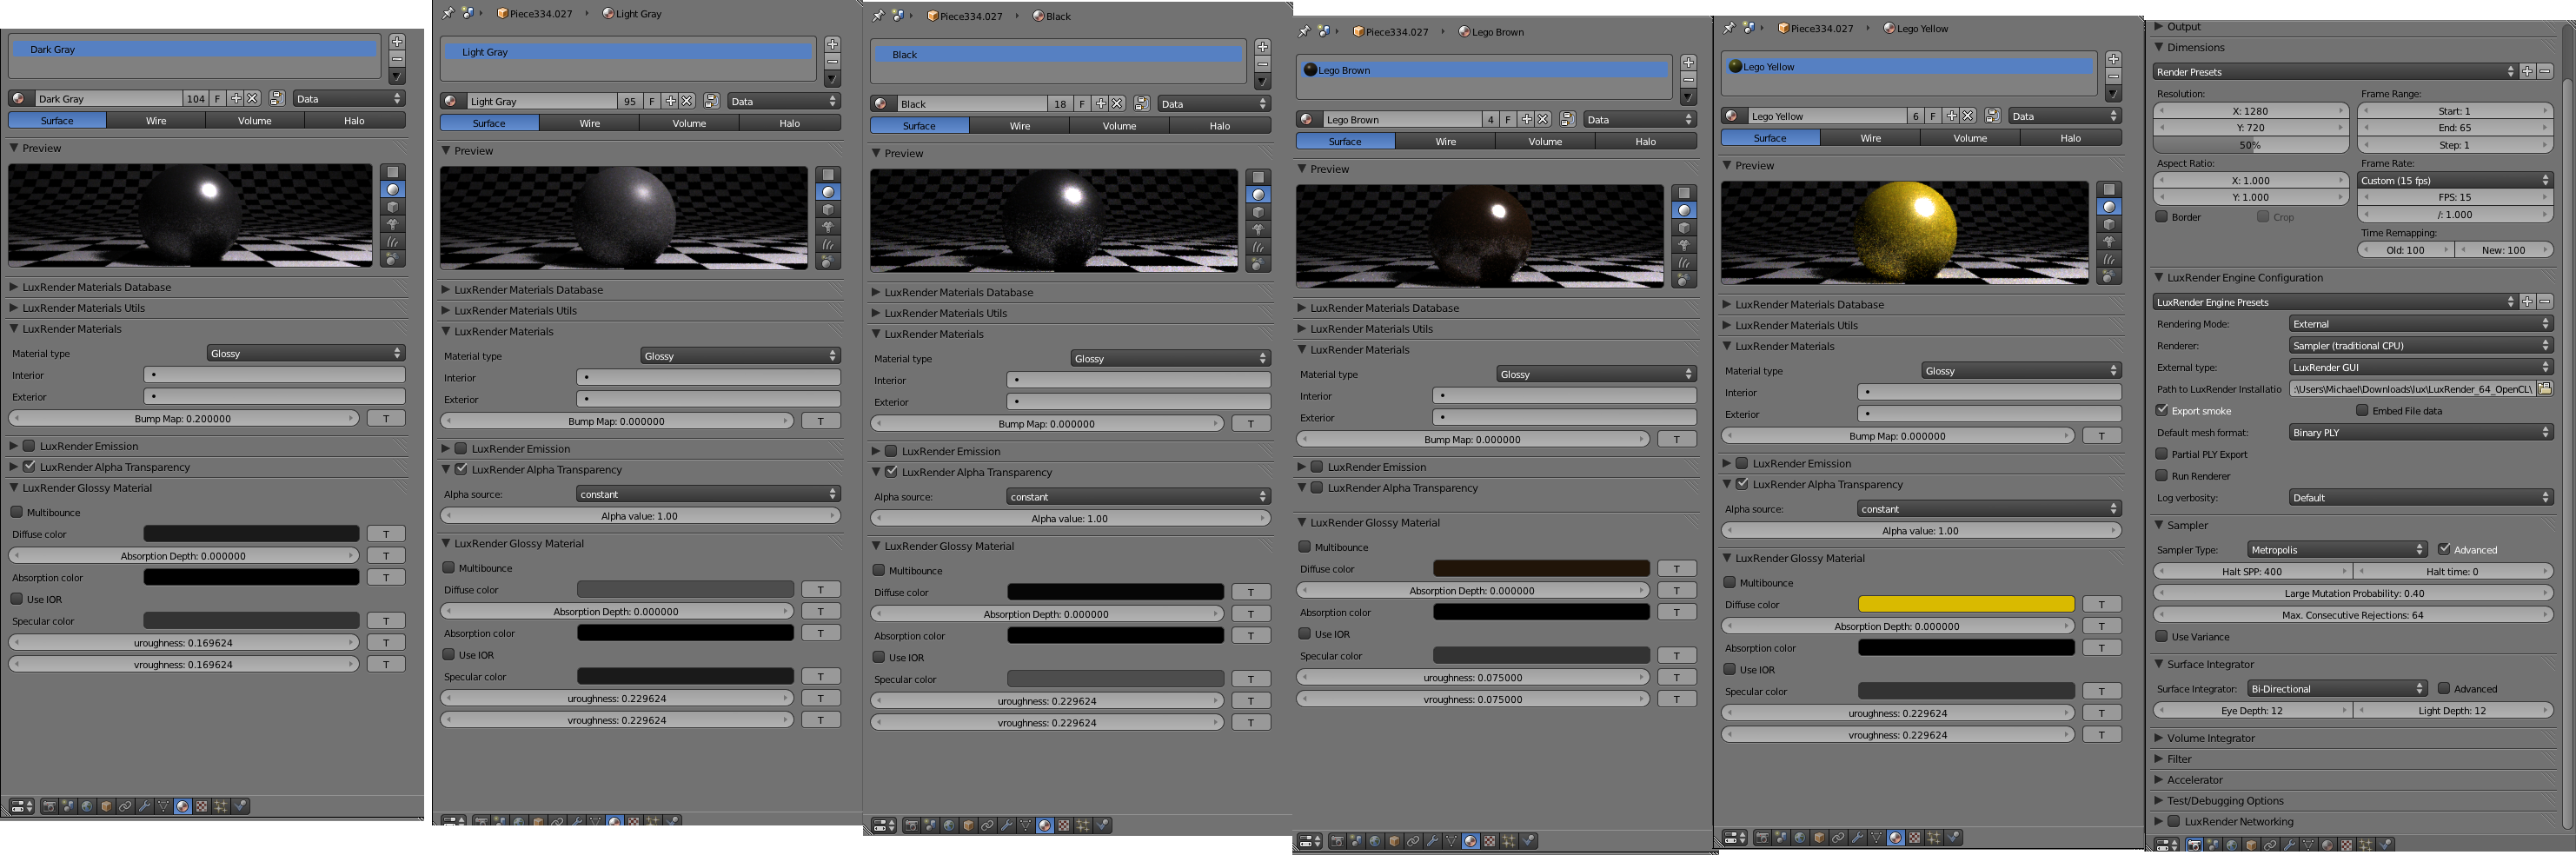The height and width of the screenshot is (855, 2576).
Task: Open the Alpha source dropdown showing constant
Action: point(708,493)
